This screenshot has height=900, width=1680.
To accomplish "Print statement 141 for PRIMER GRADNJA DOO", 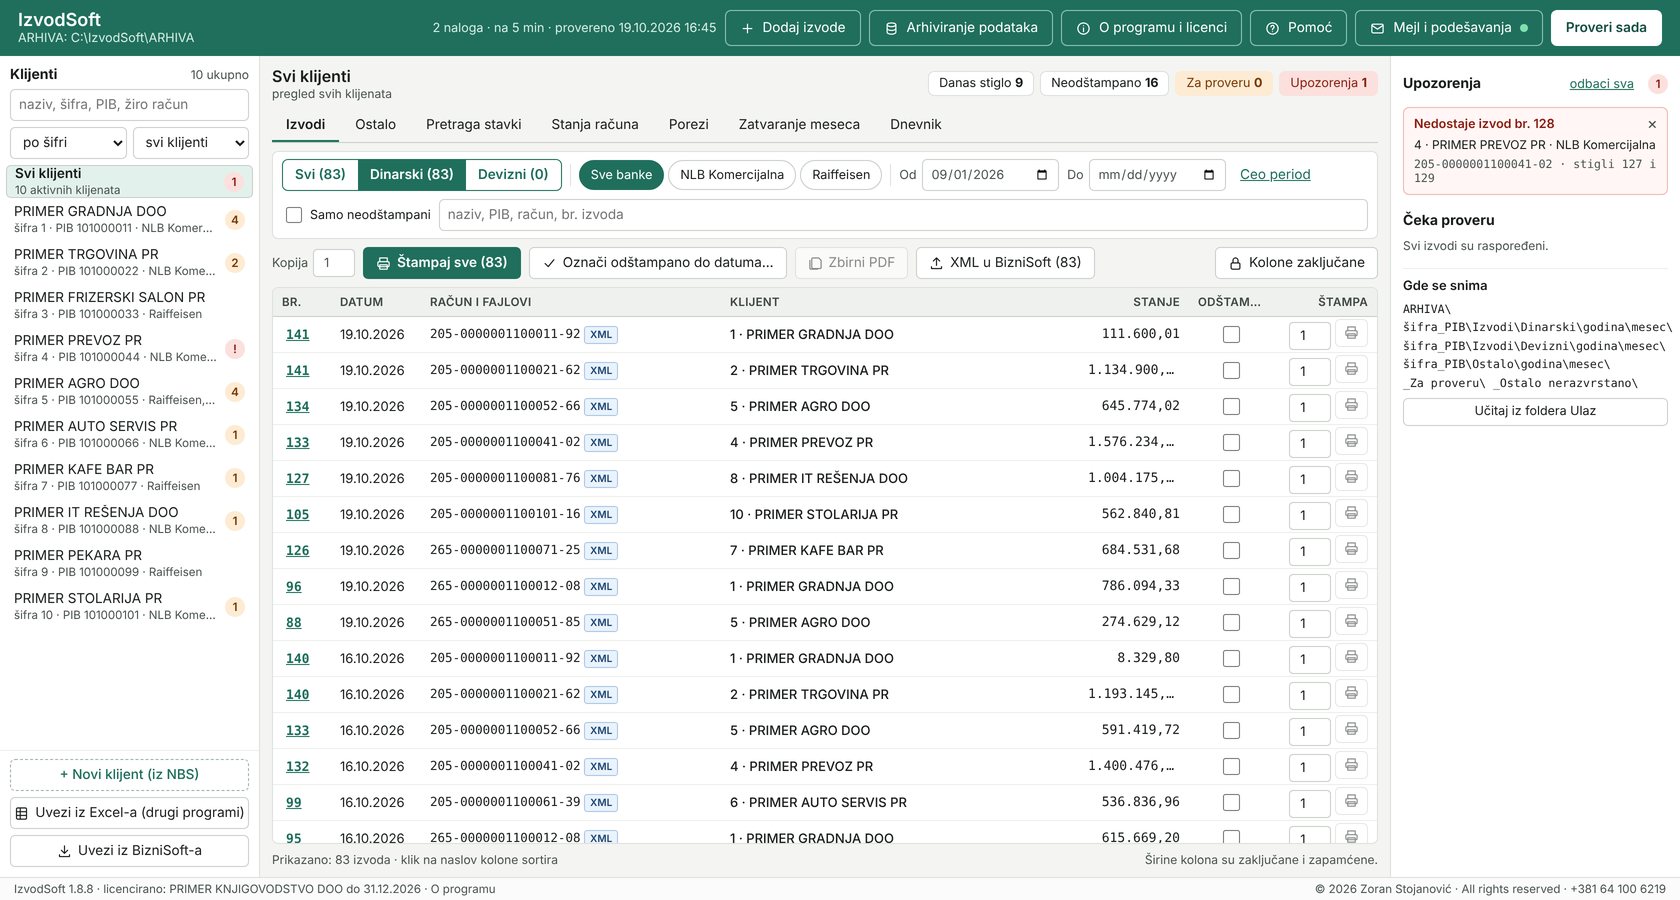I will 1351,333.
